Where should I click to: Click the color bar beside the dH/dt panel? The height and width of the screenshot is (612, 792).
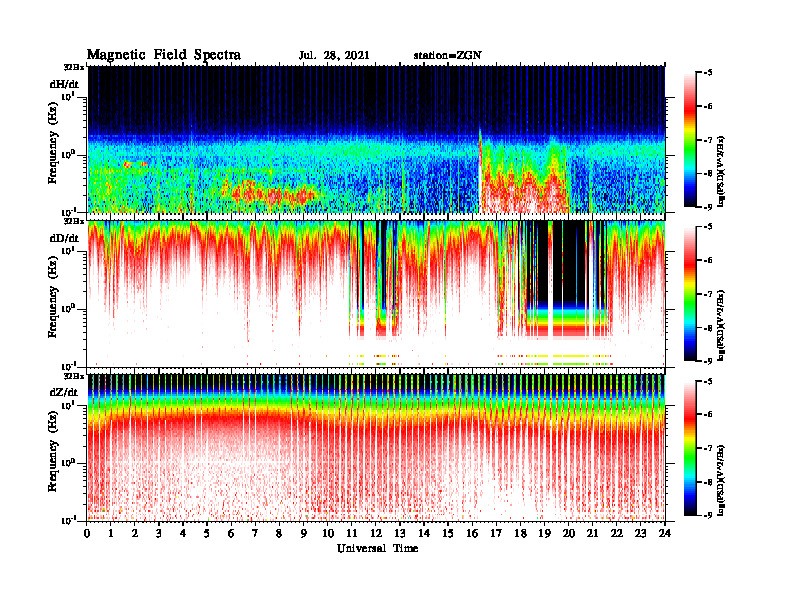tap(690, 140)
